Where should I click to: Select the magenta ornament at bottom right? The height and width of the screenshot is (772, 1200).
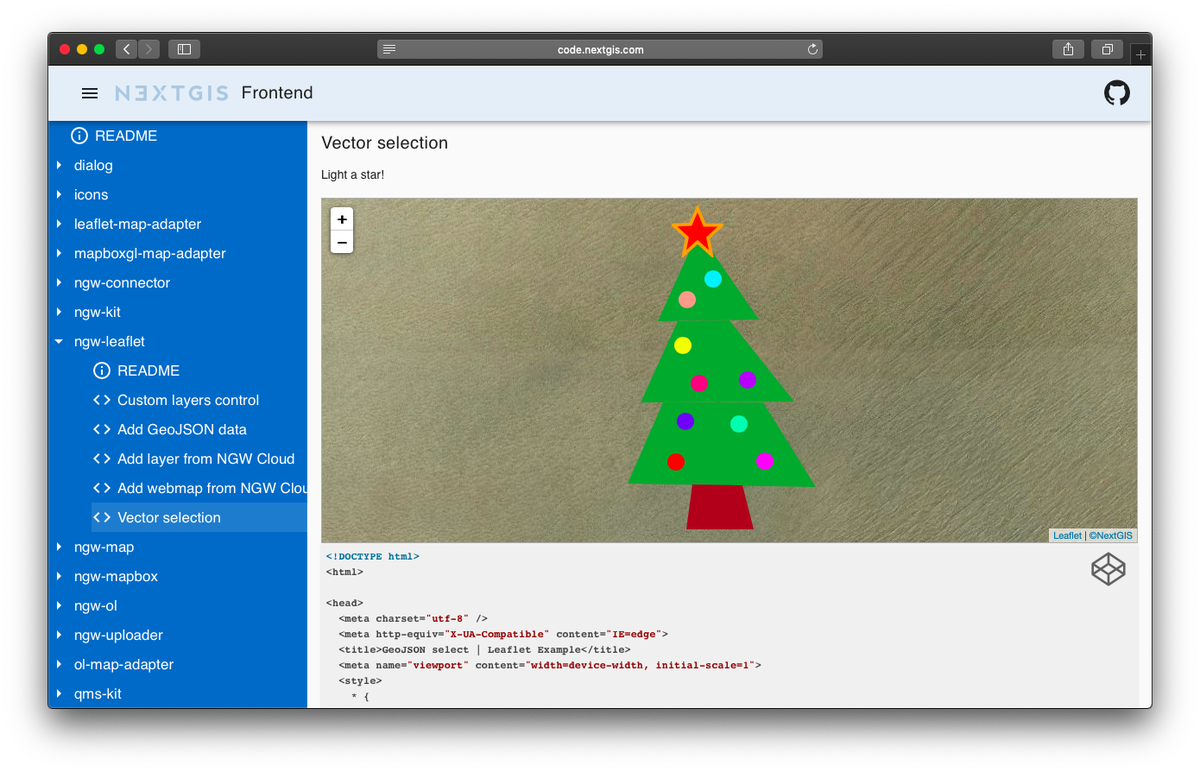pos(765,461)
